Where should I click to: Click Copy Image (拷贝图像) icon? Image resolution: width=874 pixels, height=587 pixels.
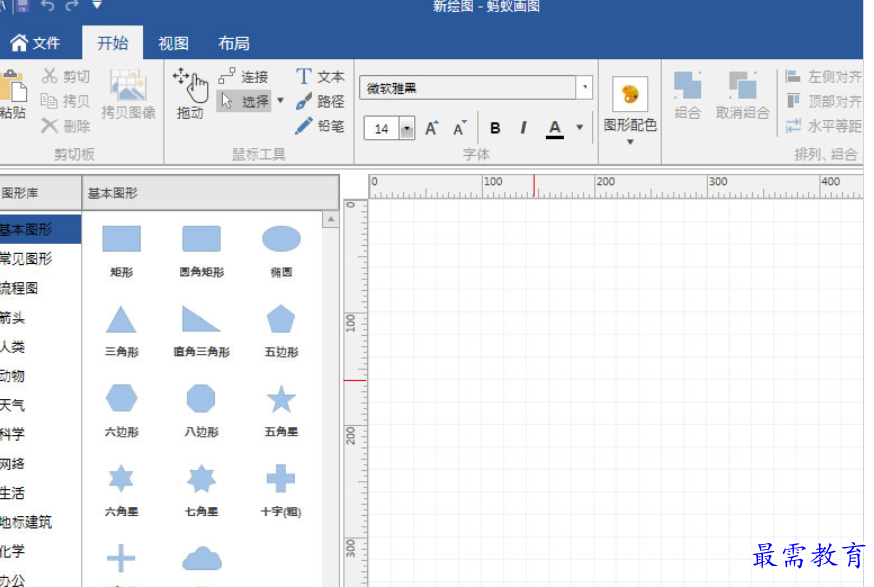128,85
